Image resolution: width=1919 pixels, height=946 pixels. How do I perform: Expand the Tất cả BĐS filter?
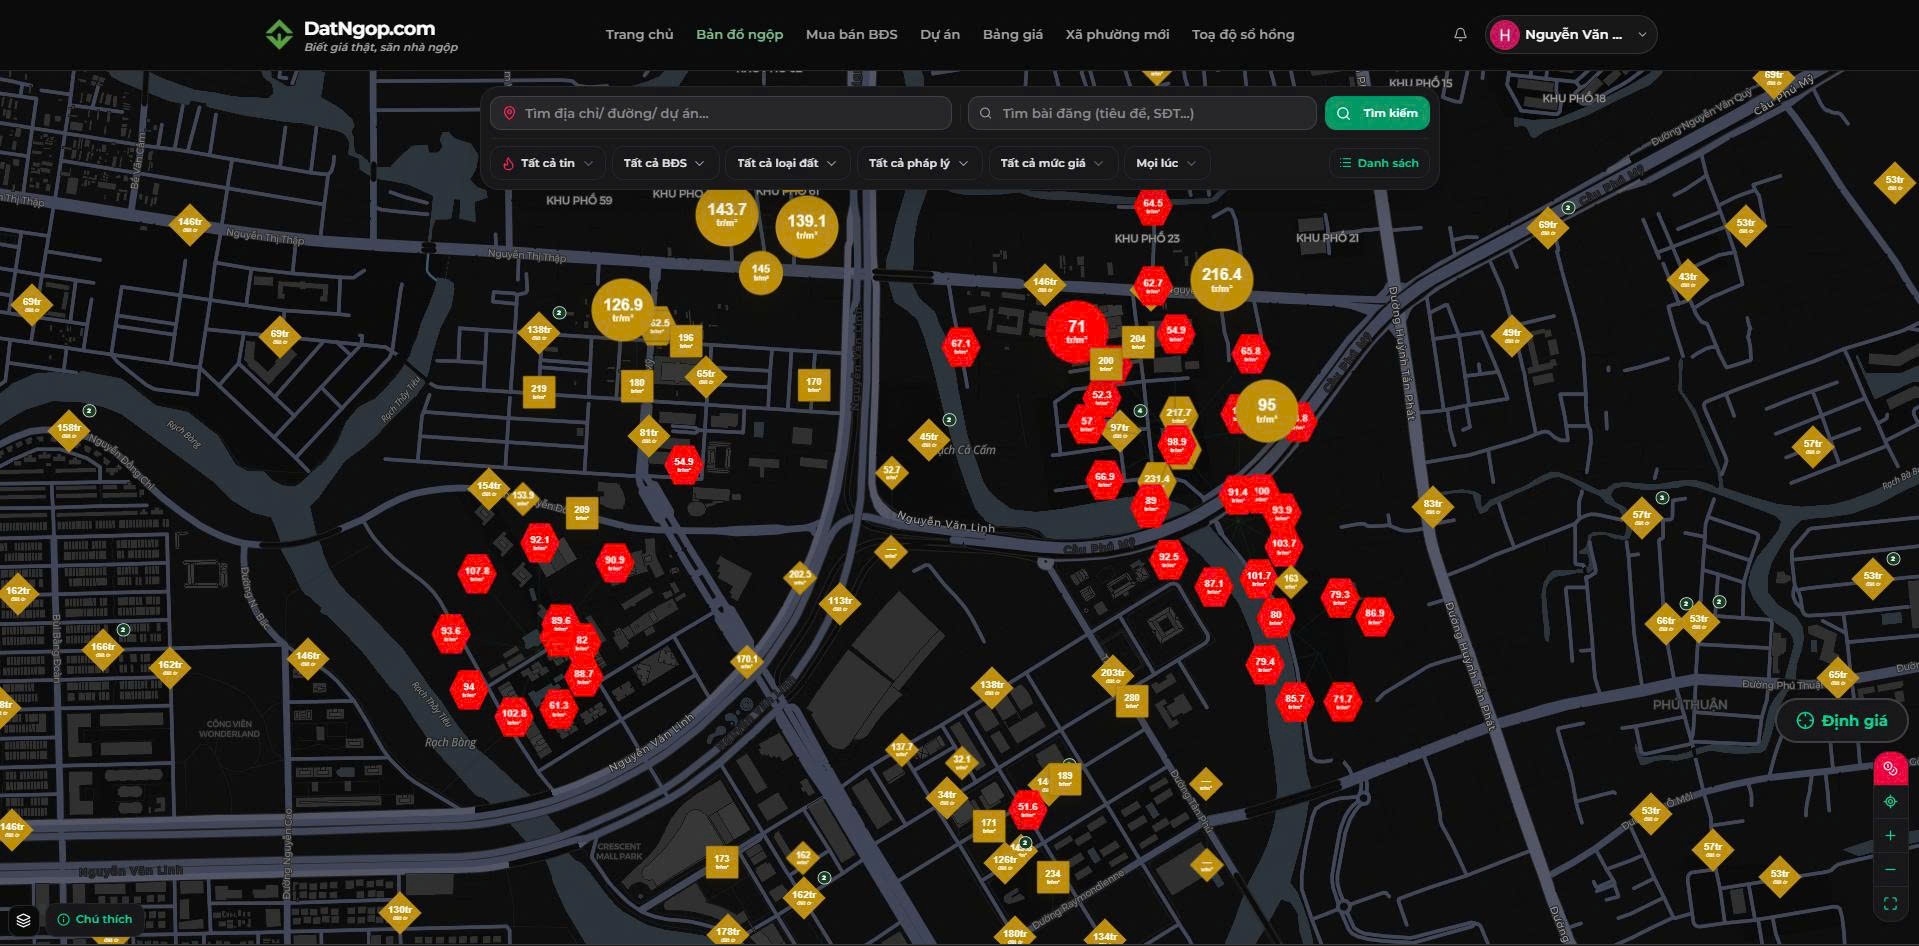point(664,163)
